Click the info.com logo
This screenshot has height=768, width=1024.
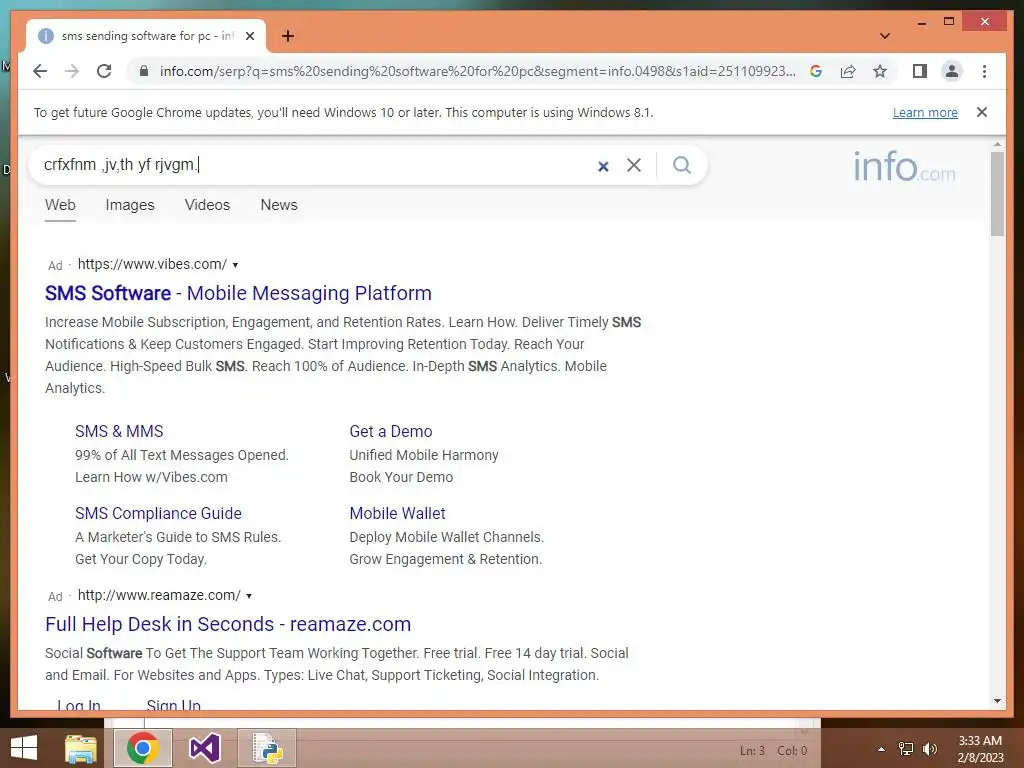(904, 167)
